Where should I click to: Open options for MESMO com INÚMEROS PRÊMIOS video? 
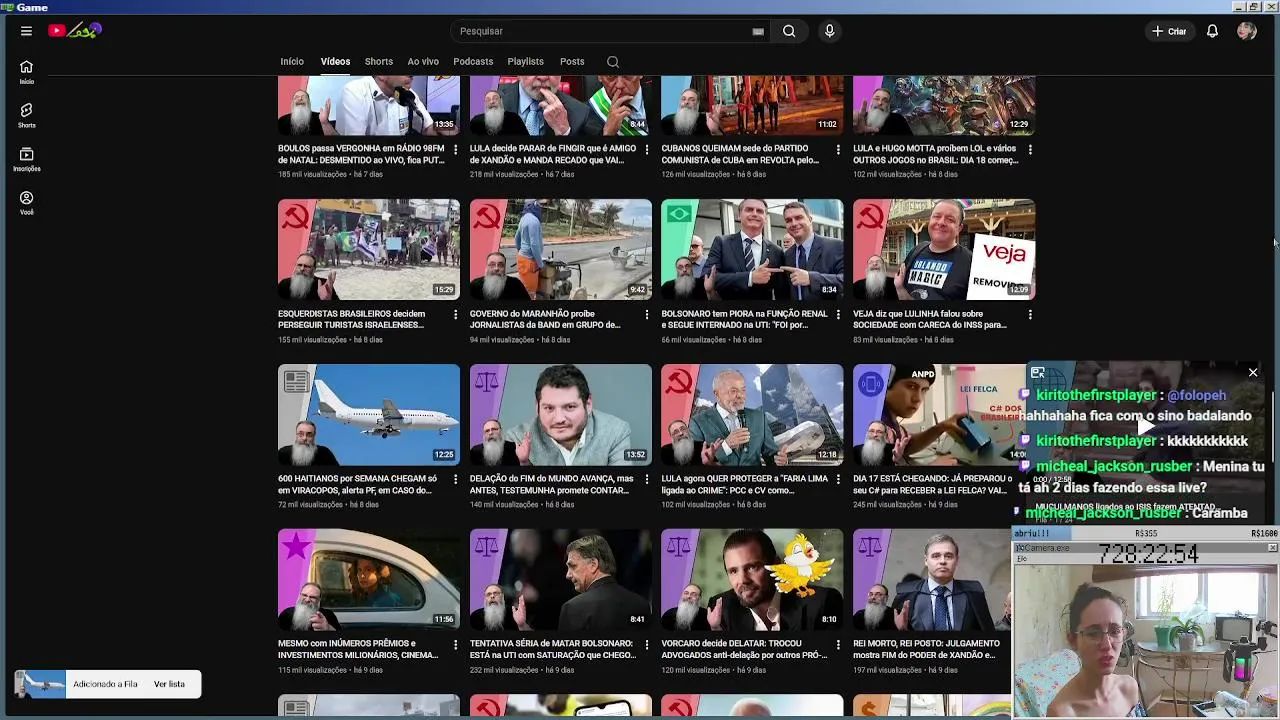(x=455, y=644)
